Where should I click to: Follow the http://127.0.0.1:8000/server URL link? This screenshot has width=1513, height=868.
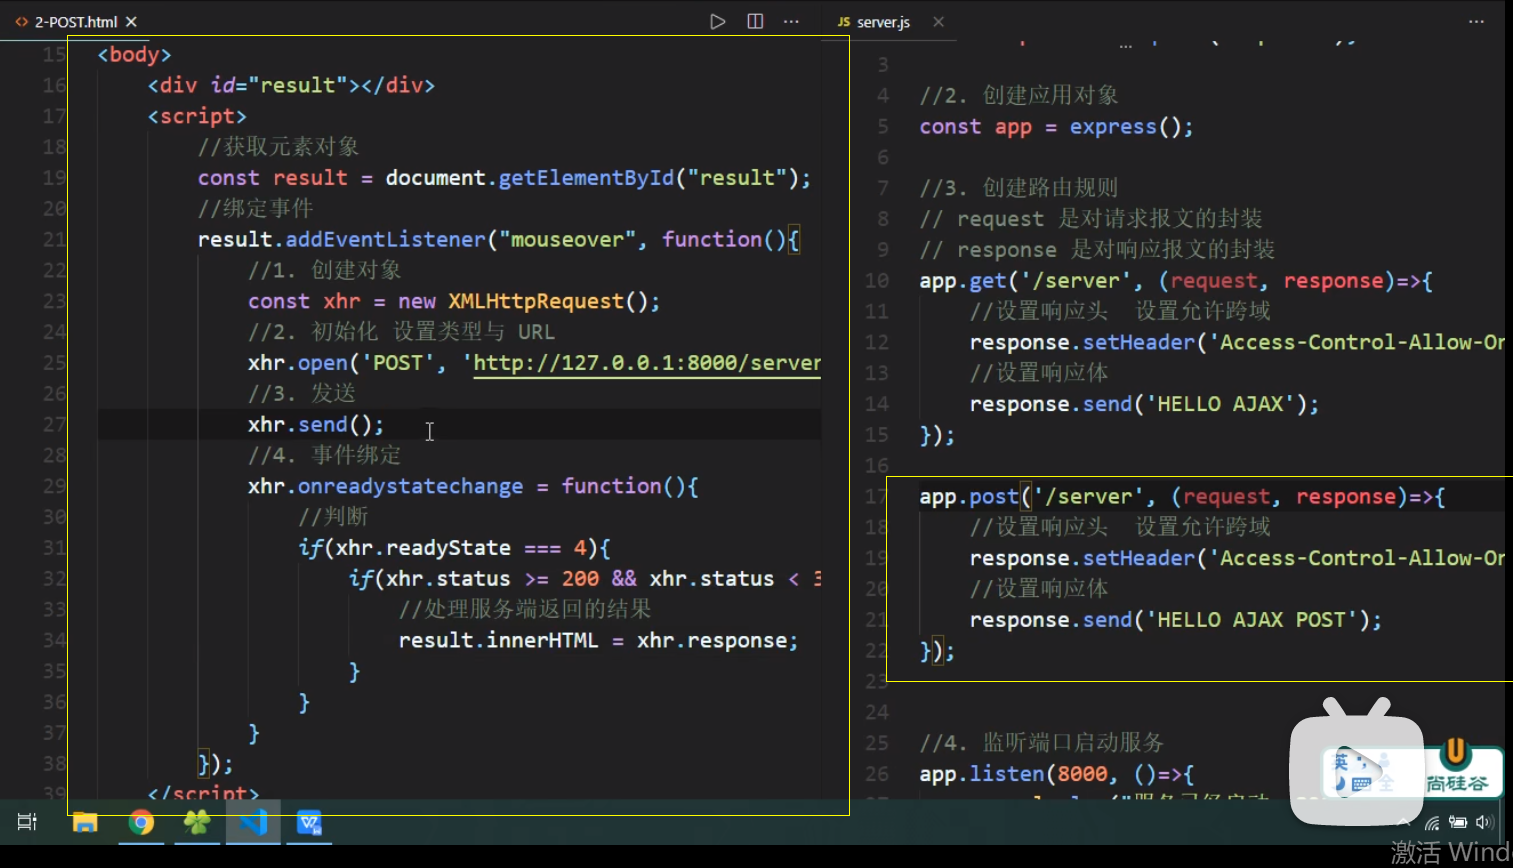[x=647, y=363]
